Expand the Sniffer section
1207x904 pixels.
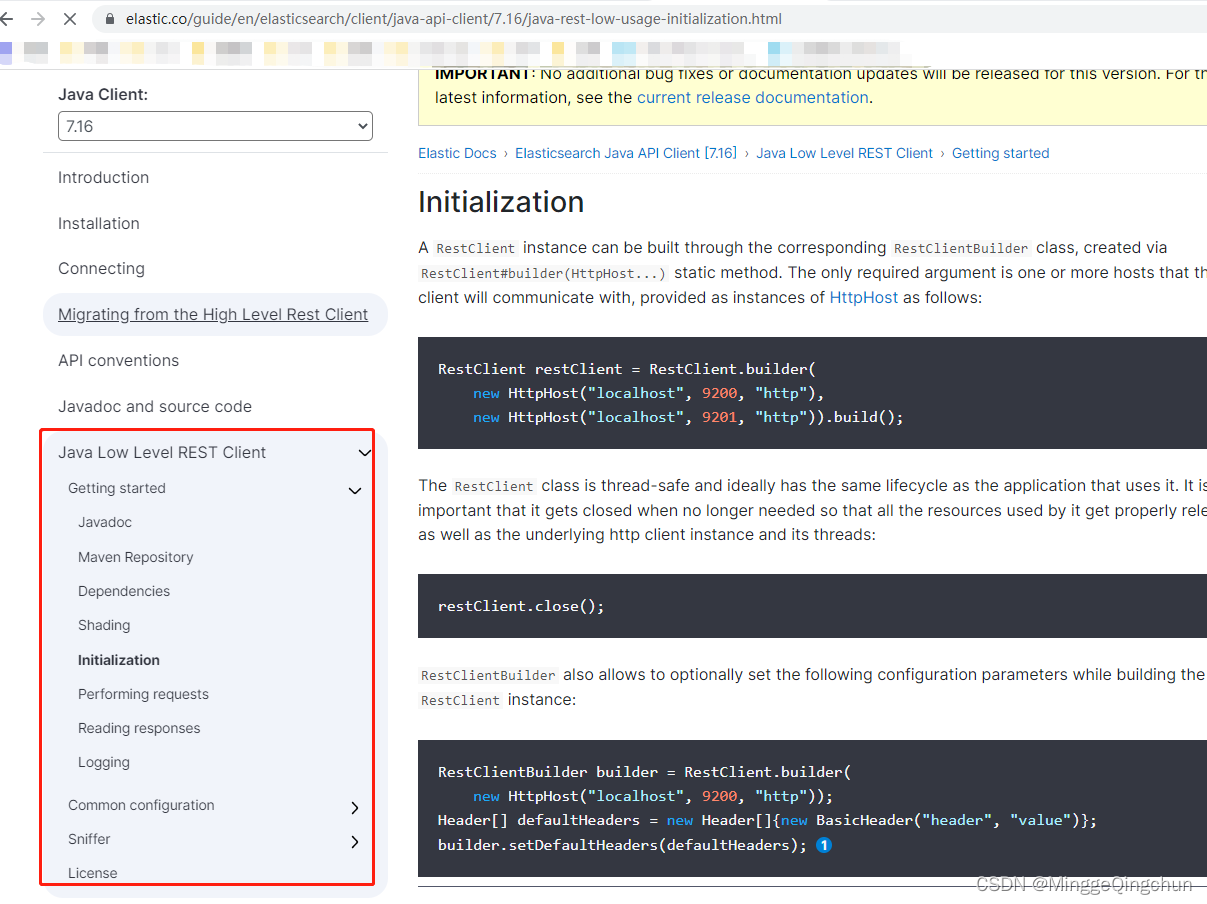pyautogui.click(x=354, y=841)
